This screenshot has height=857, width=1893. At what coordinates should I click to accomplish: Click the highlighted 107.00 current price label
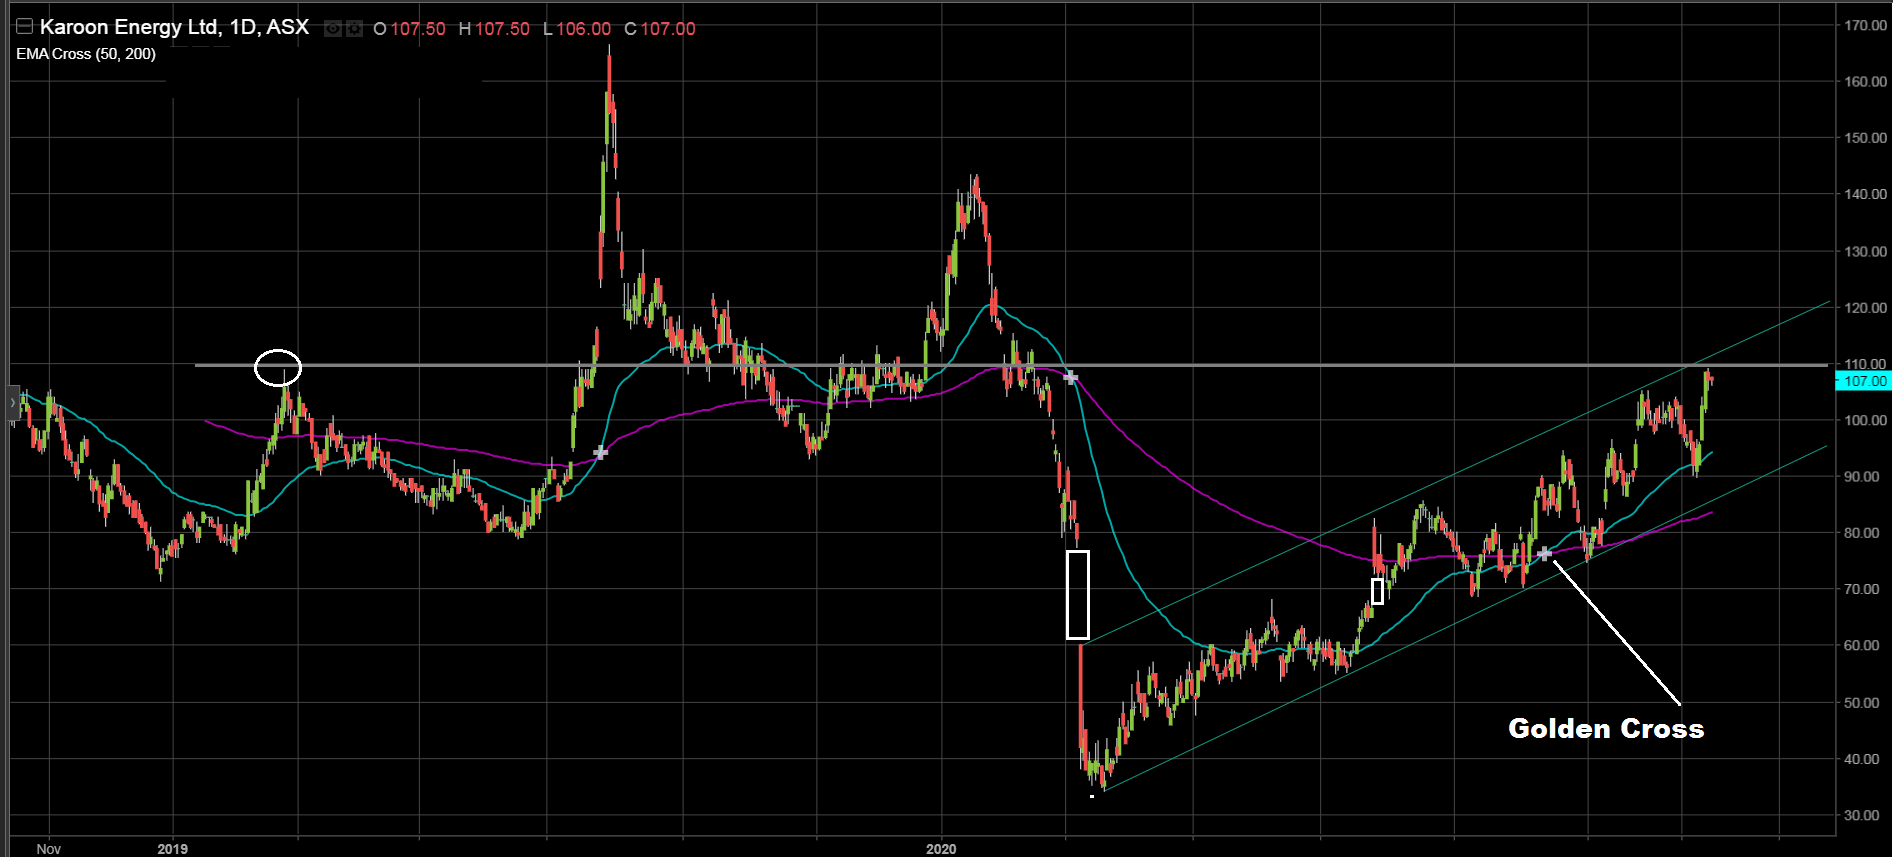point(1863,381)
